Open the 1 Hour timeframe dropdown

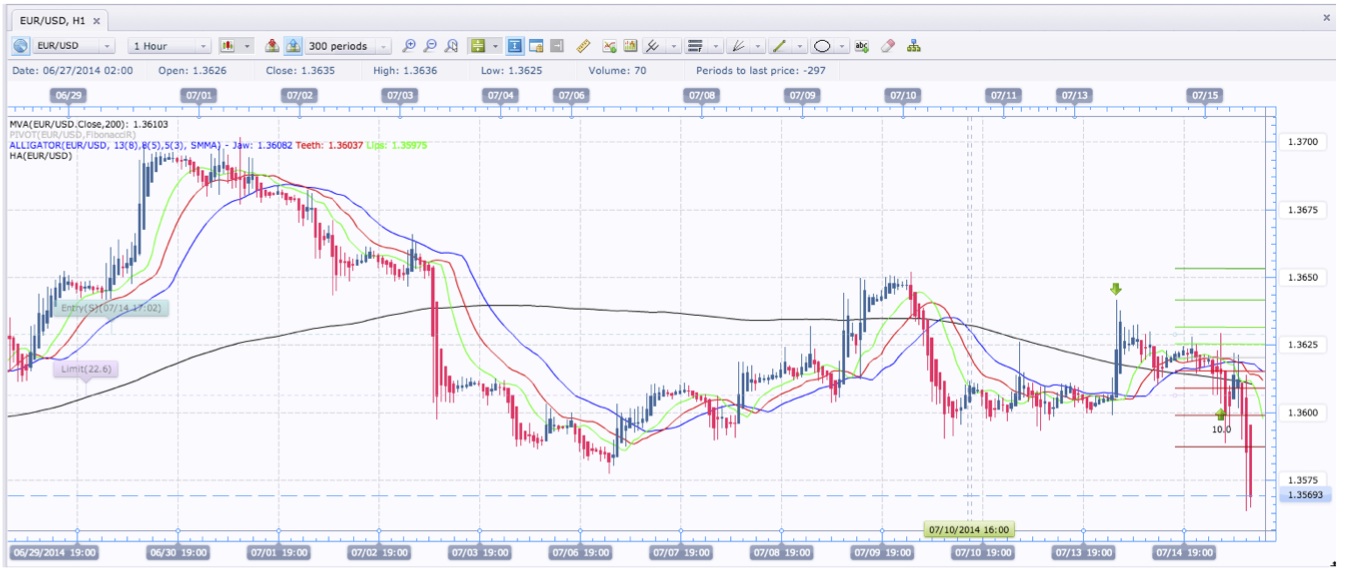170,46
